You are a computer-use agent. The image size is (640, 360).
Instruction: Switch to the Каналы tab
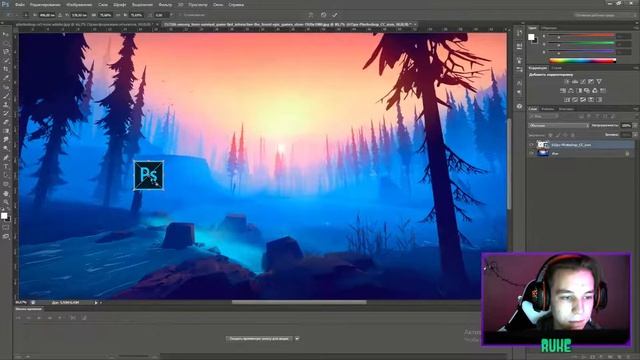coord(547,109)
